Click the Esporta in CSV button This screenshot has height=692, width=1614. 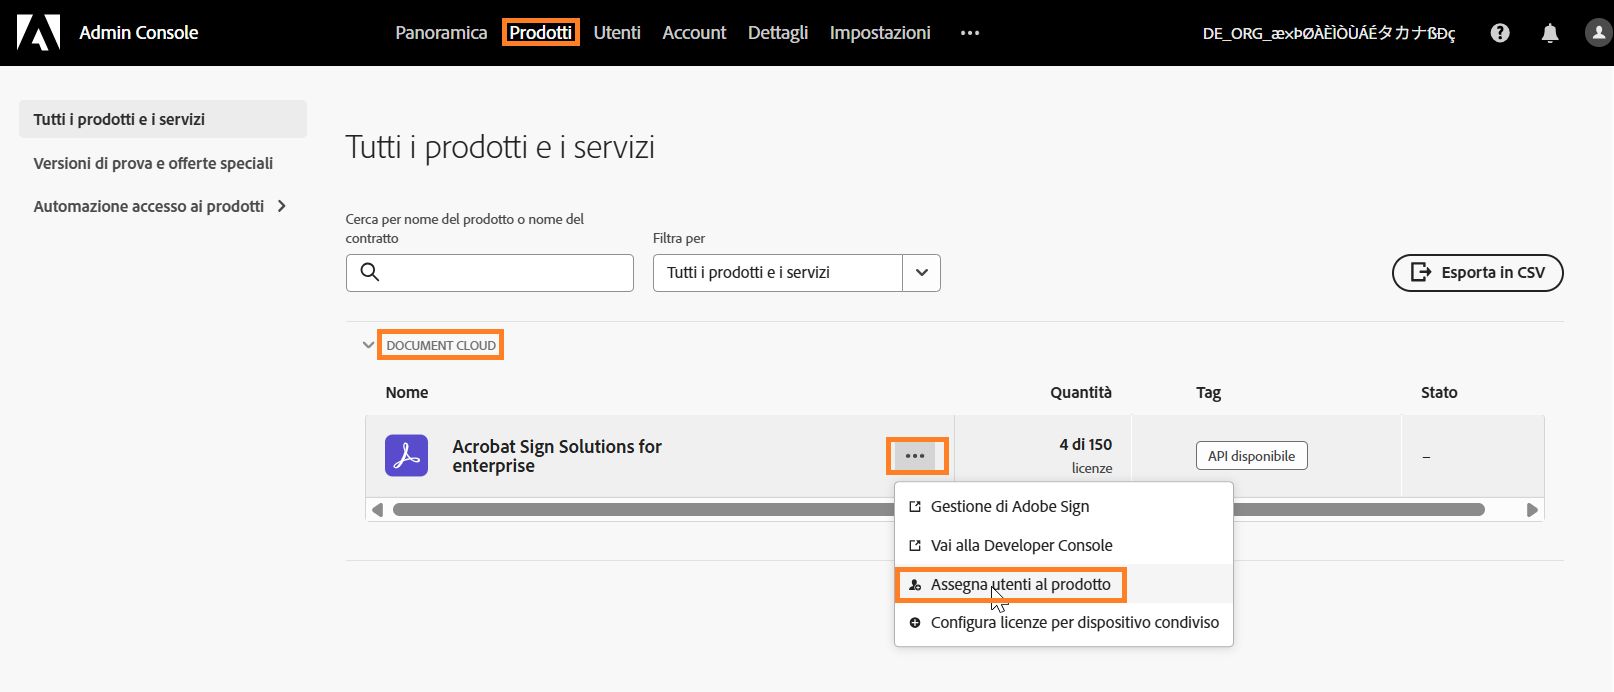1477,272
